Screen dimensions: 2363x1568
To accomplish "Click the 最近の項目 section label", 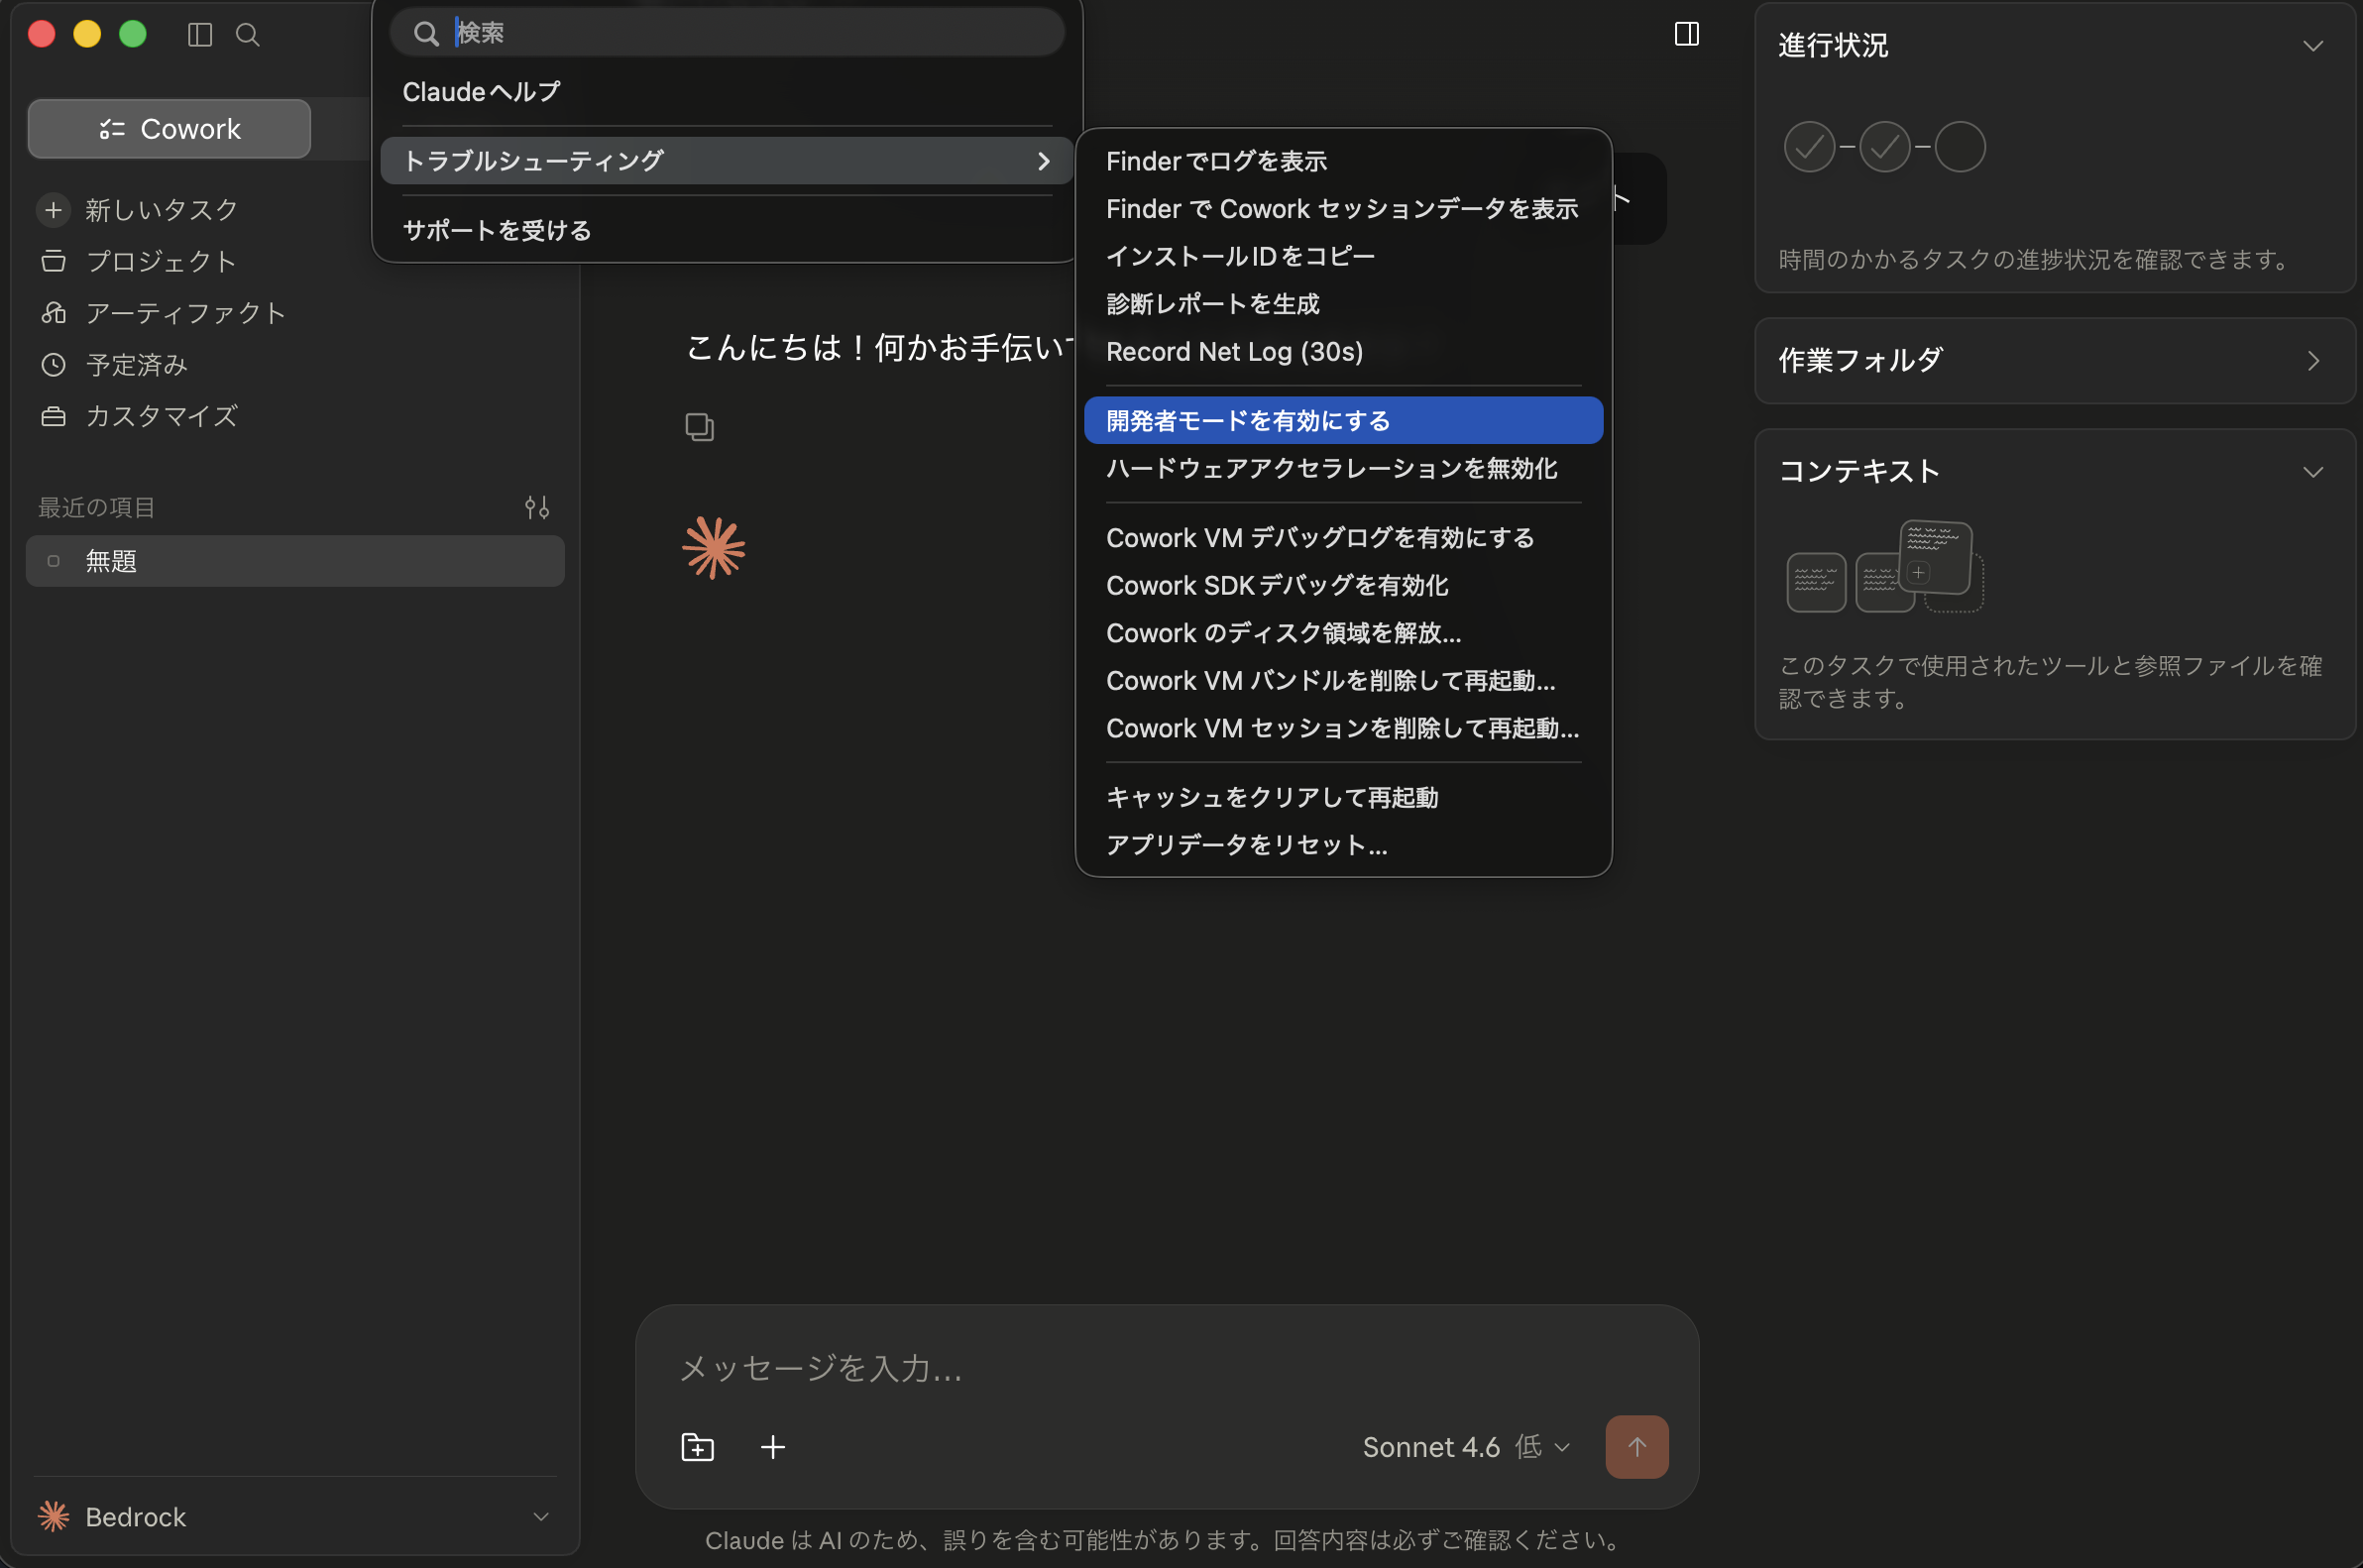I will coord(96,507).
